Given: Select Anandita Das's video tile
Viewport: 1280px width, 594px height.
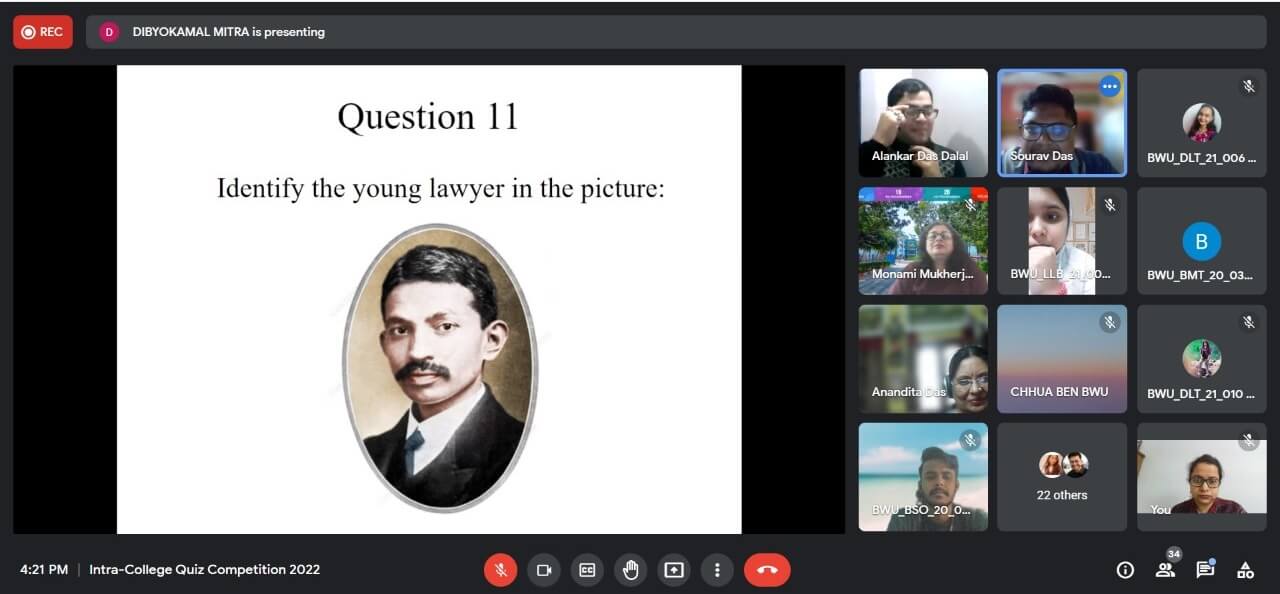Looking at the screenshot, I should pyautogui.click(x=923, y=358).
